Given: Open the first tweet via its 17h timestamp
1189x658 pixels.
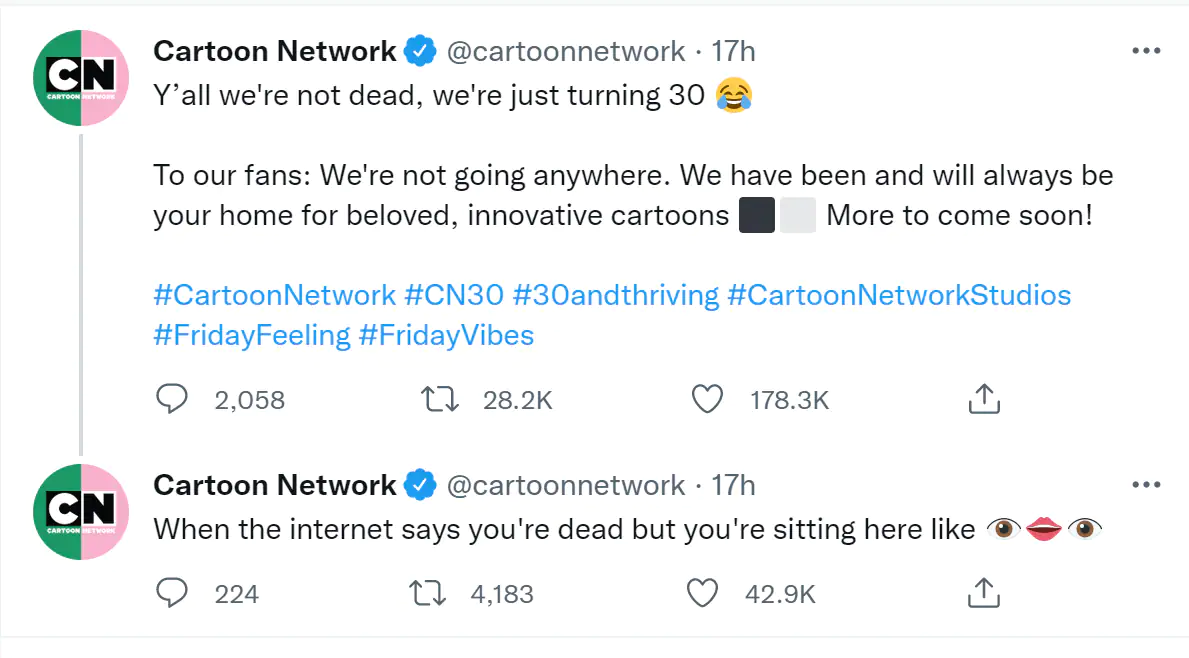Looking at the screenshot, I should click(x=733, y=51).
